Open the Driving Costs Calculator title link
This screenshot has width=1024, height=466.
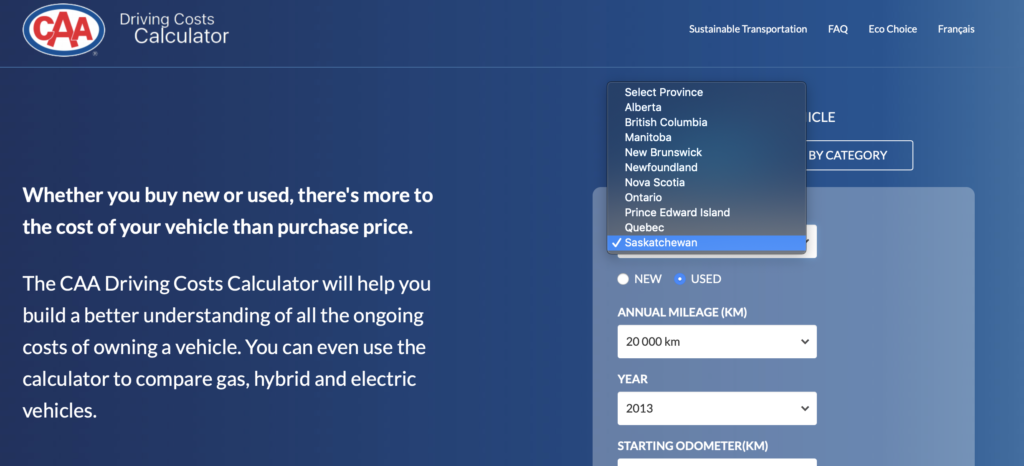point(174,29)
